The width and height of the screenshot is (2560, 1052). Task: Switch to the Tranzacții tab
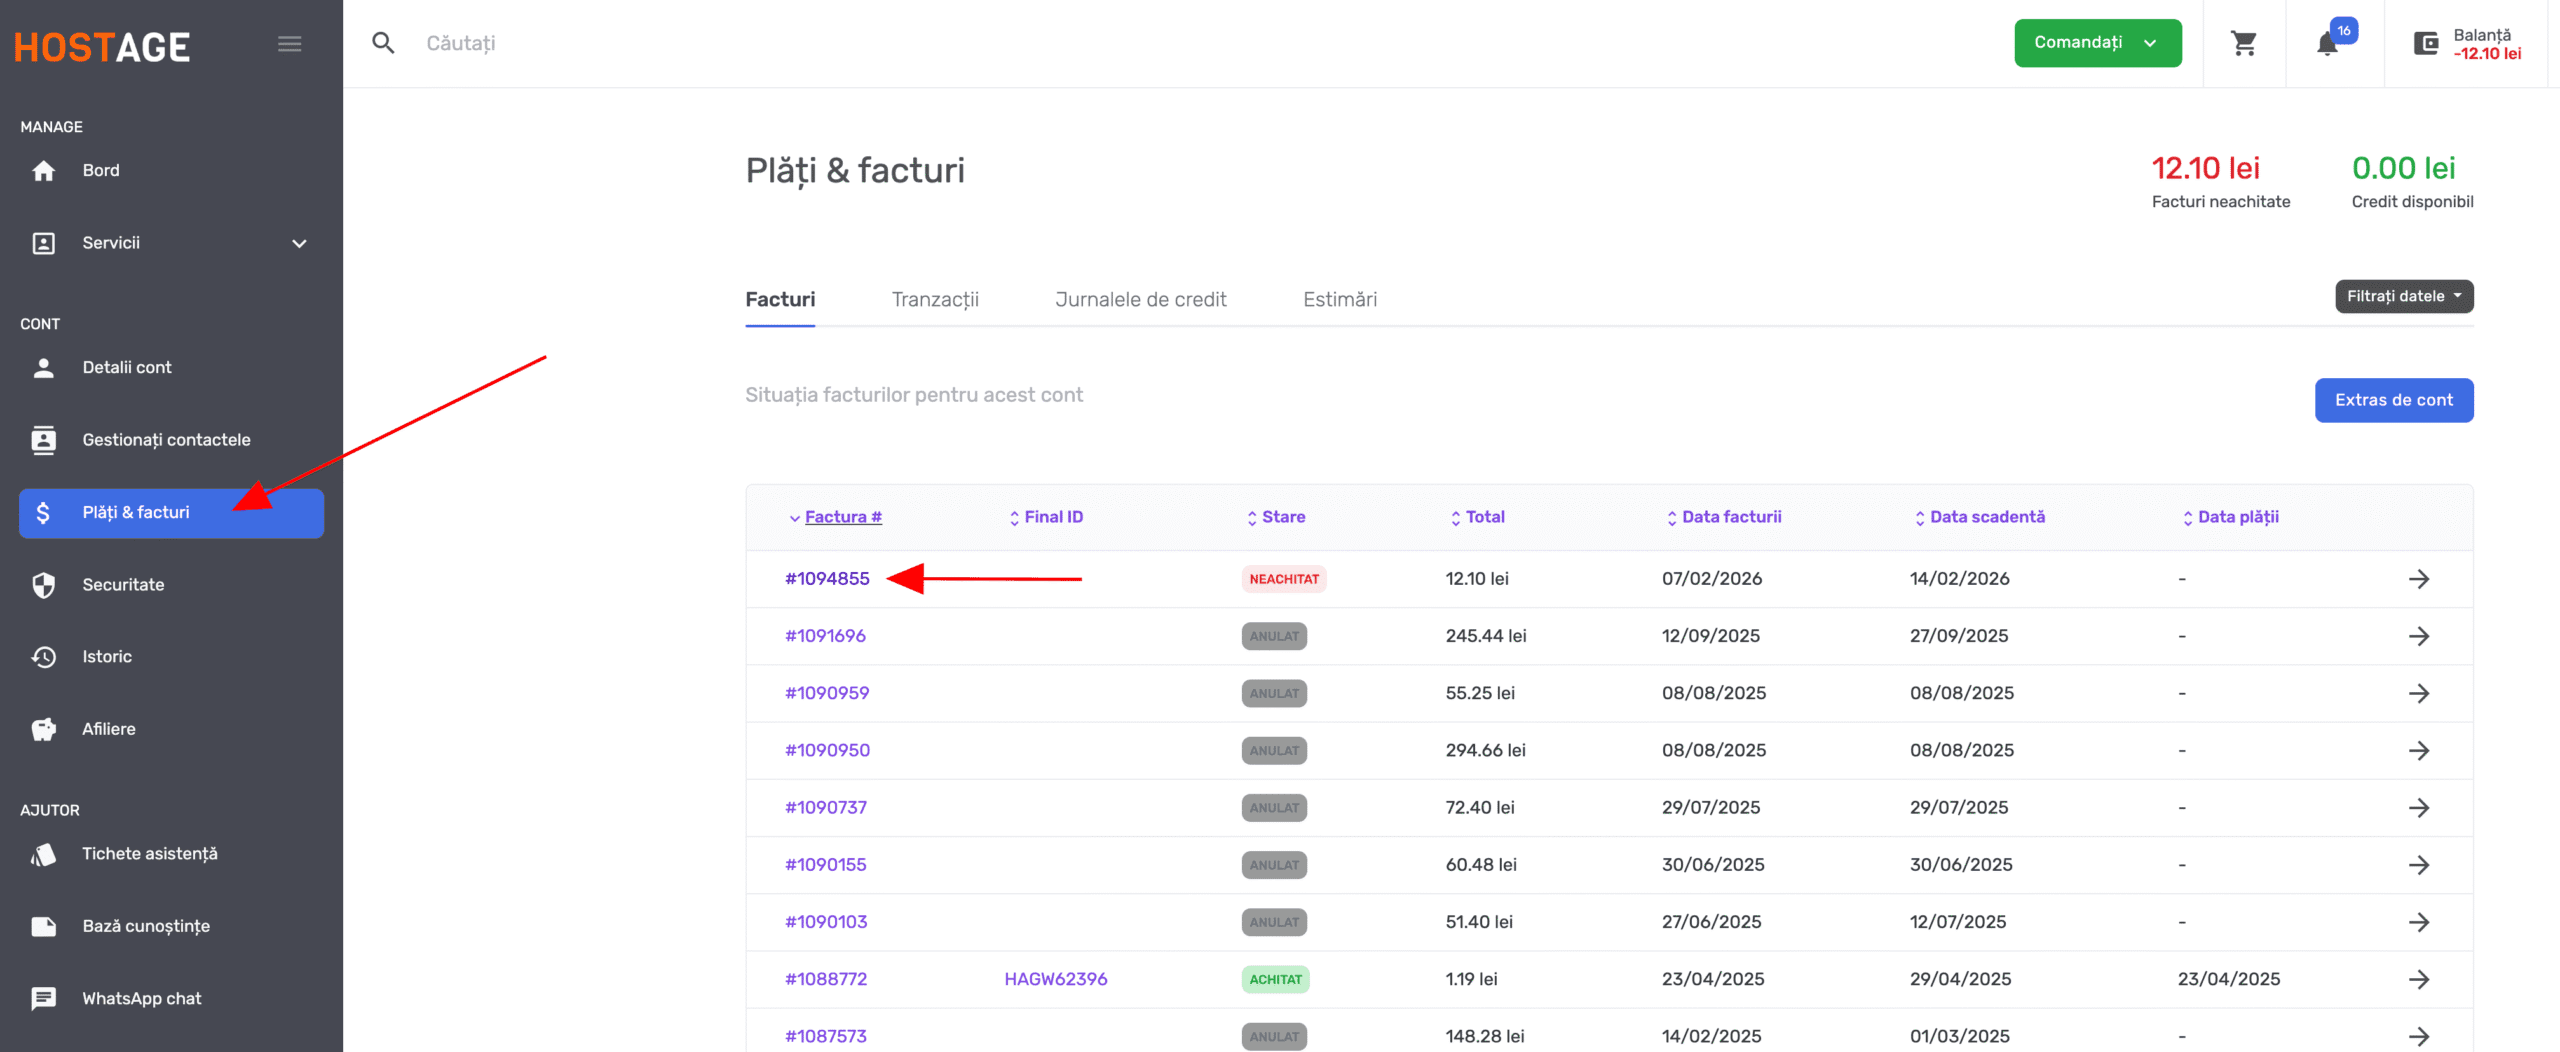pos(934,299)
